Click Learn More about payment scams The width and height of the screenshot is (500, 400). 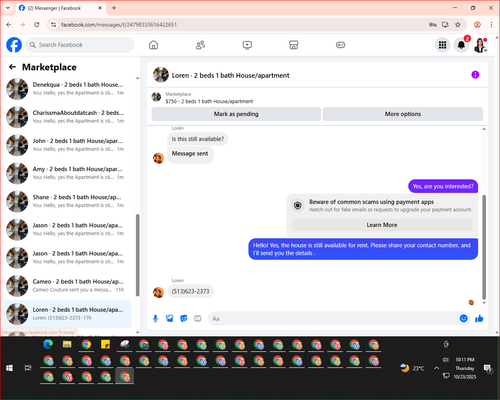coord(382,225)
